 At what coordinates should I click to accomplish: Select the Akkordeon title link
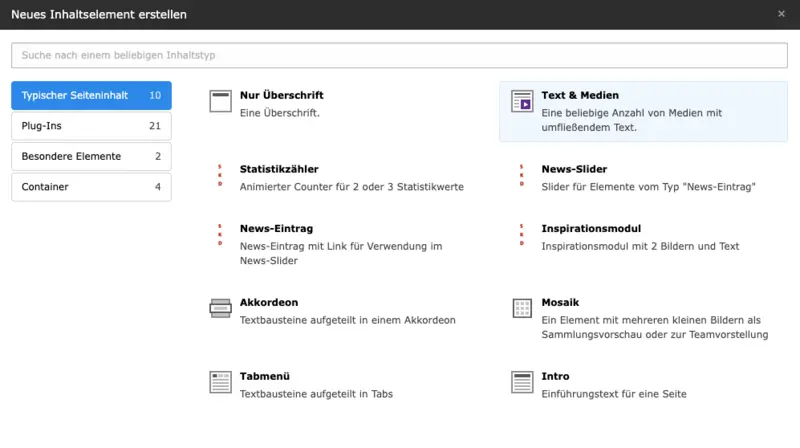coord(269,302)
